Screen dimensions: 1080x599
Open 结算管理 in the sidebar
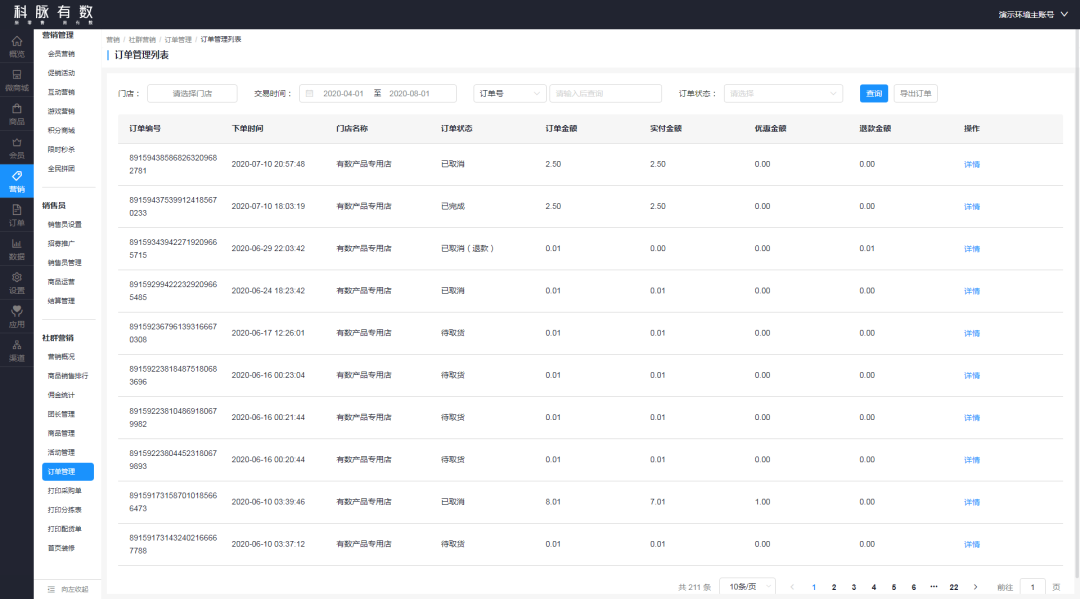(61, 301)
